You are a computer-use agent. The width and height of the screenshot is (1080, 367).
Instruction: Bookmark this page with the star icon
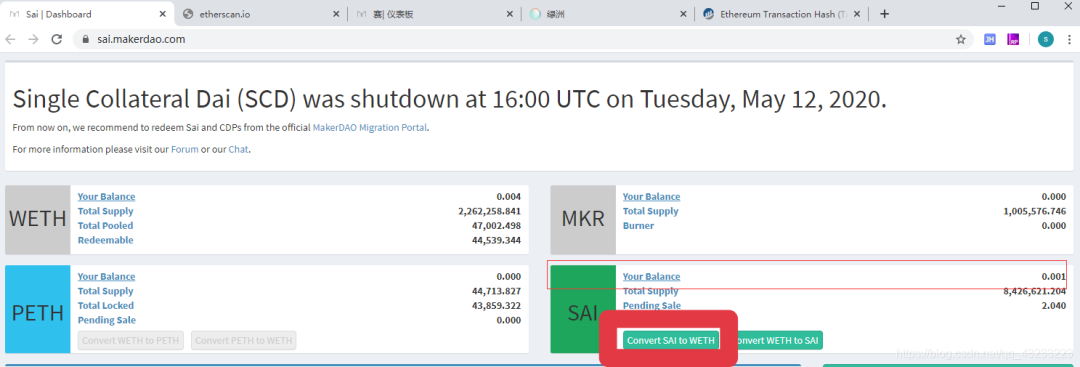point(960,39)
